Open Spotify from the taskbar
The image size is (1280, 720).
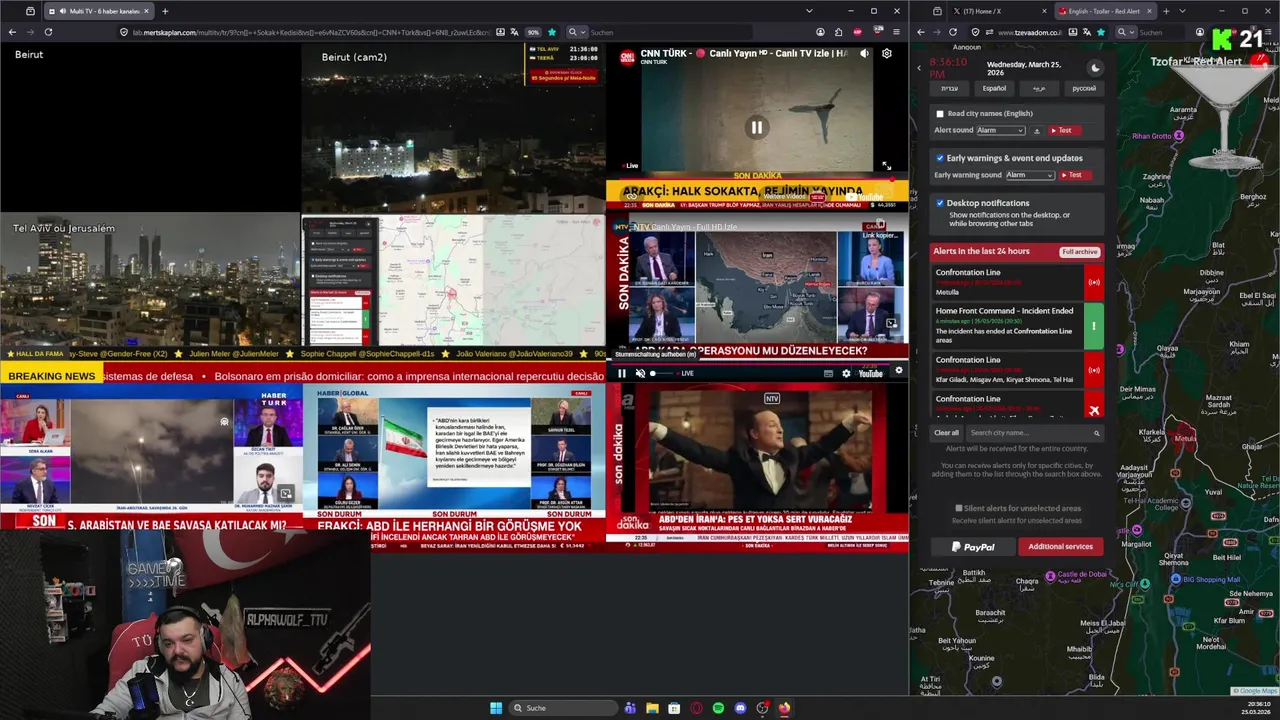[x=718, y=708]
